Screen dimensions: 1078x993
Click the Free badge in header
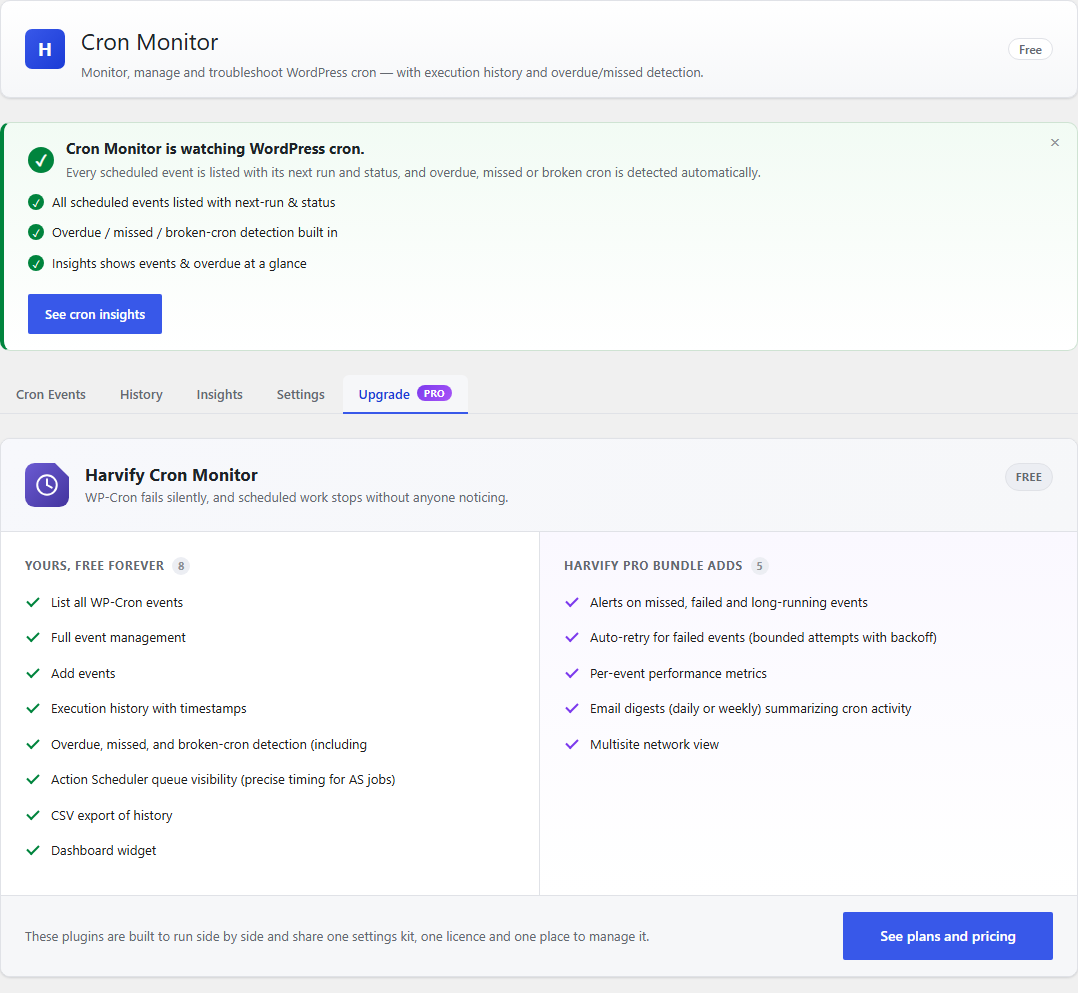1030,50
